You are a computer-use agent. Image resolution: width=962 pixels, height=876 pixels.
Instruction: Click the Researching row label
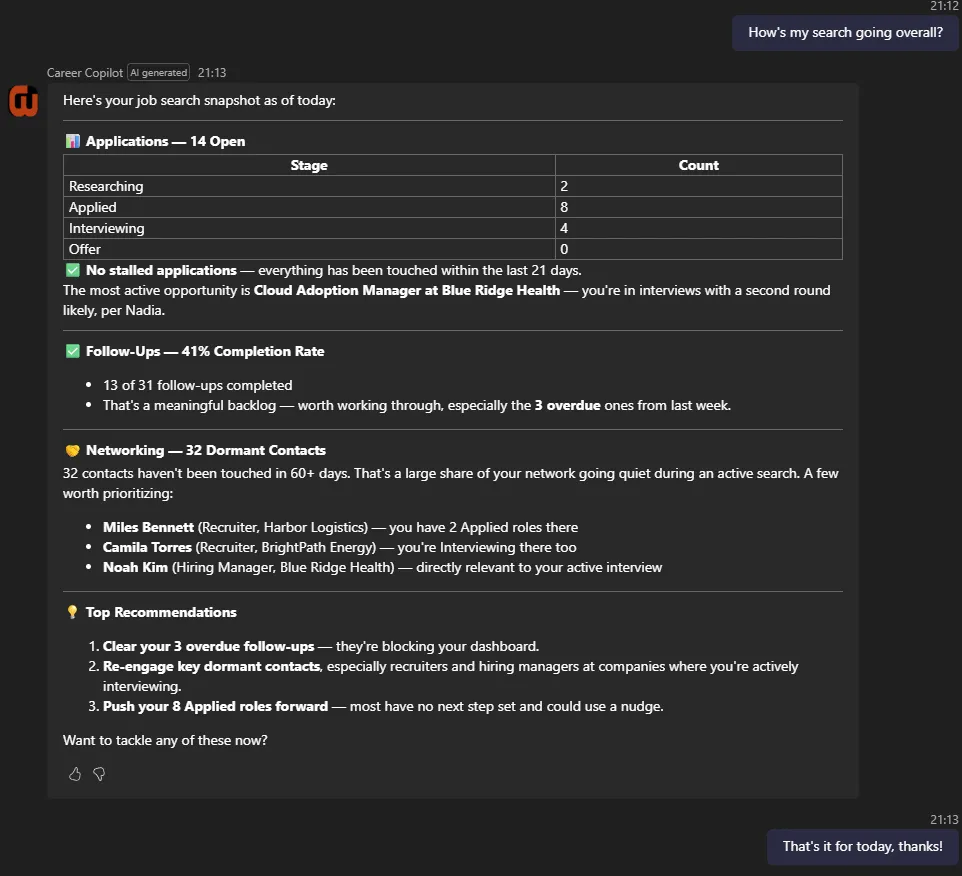click(x=106, y=186)
